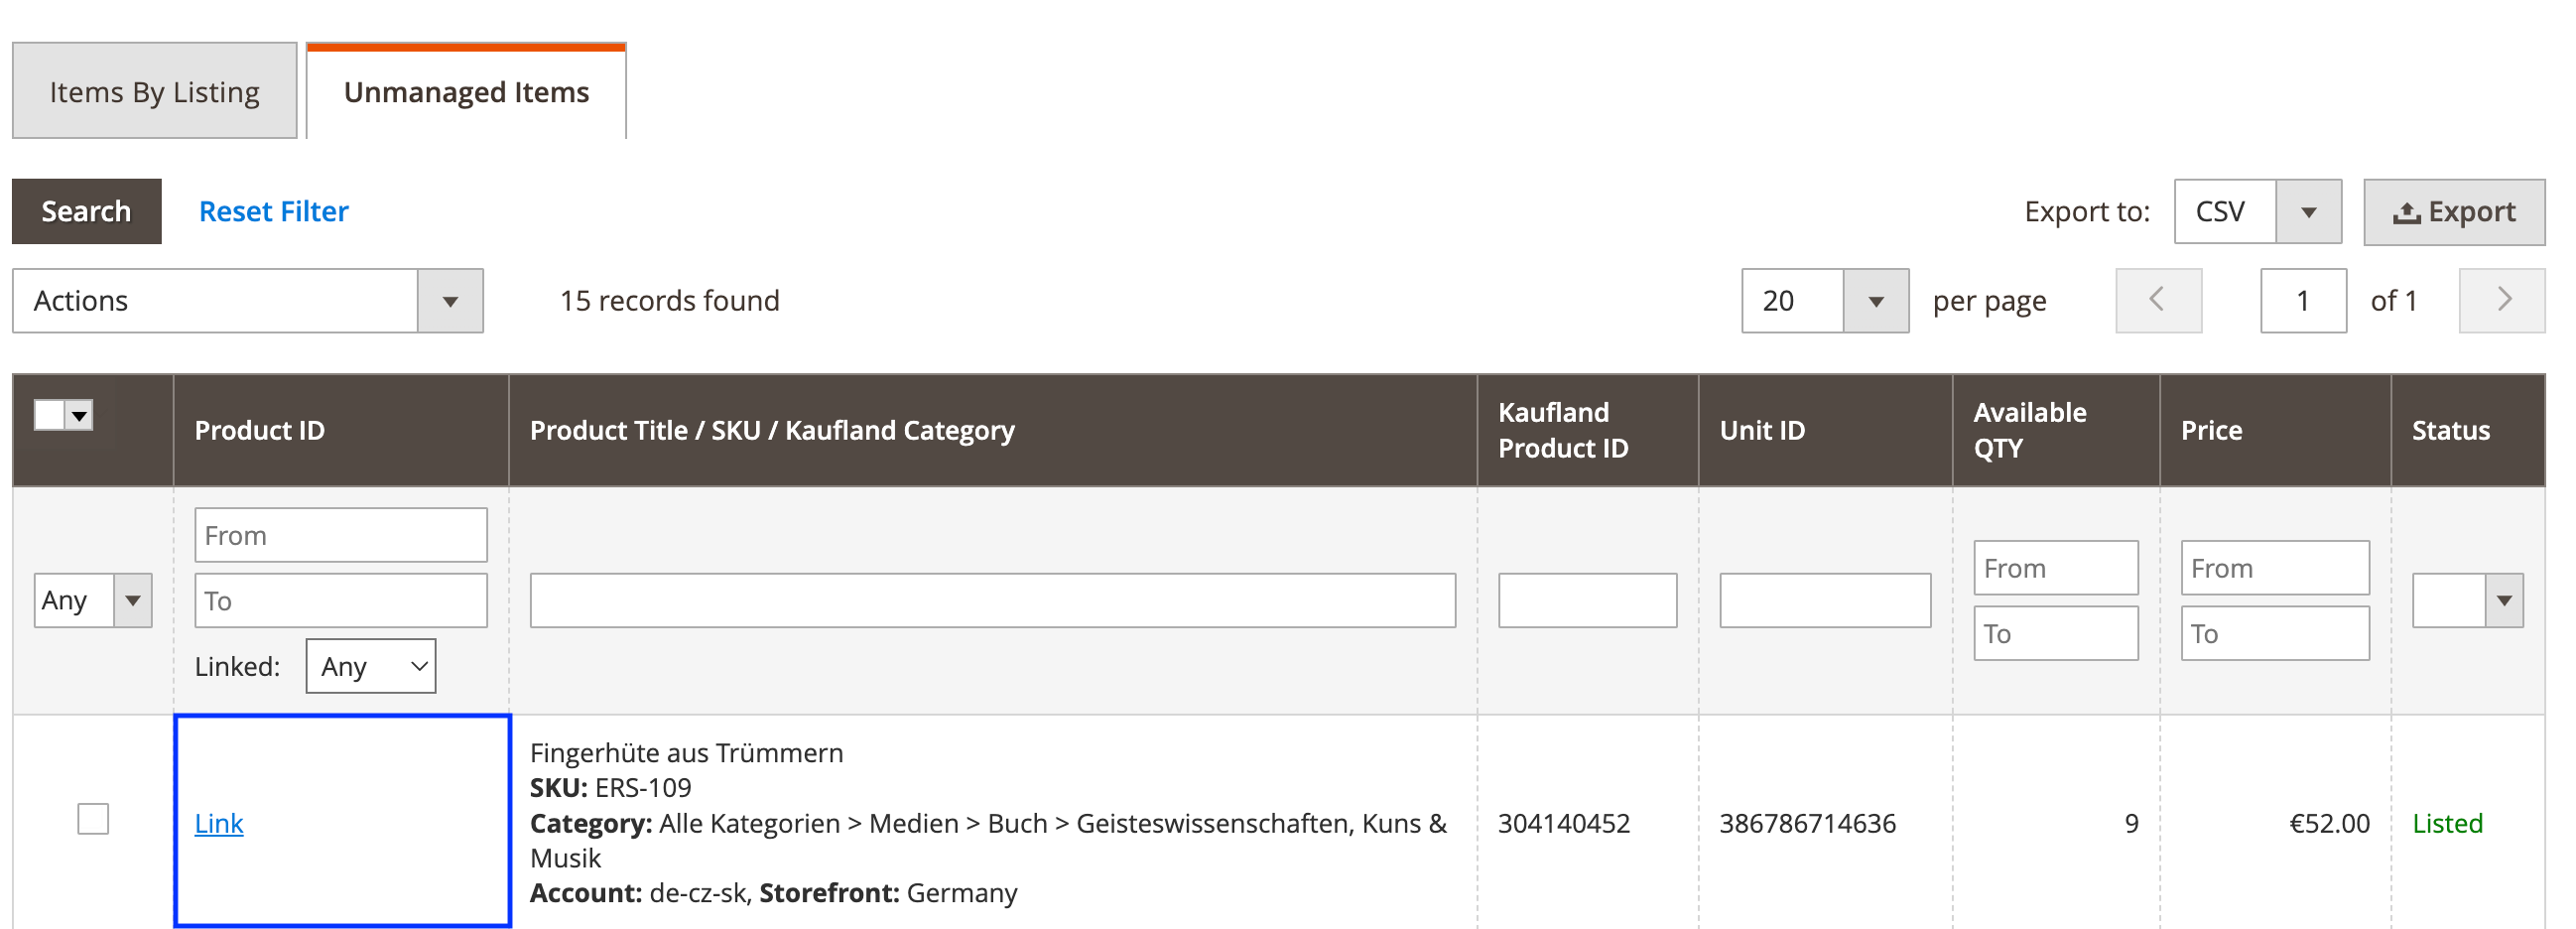Toggle the select-all checkbox in header

pos(50,414)
